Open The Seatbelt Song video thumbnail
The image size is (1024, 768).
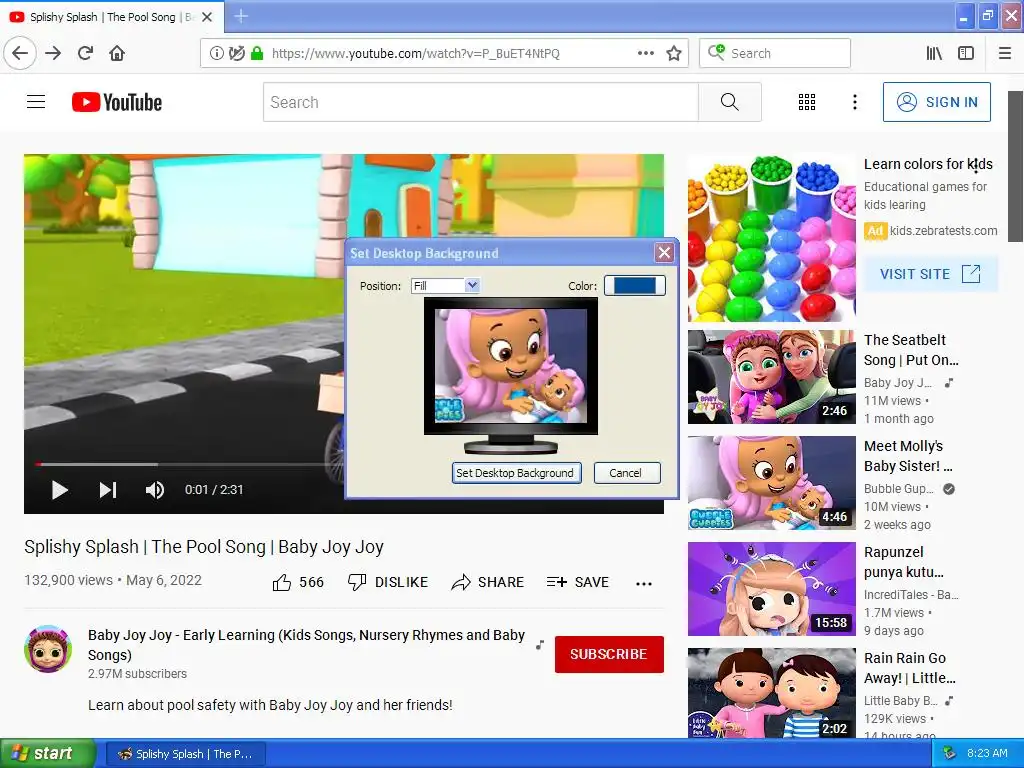tap(771, 377)
